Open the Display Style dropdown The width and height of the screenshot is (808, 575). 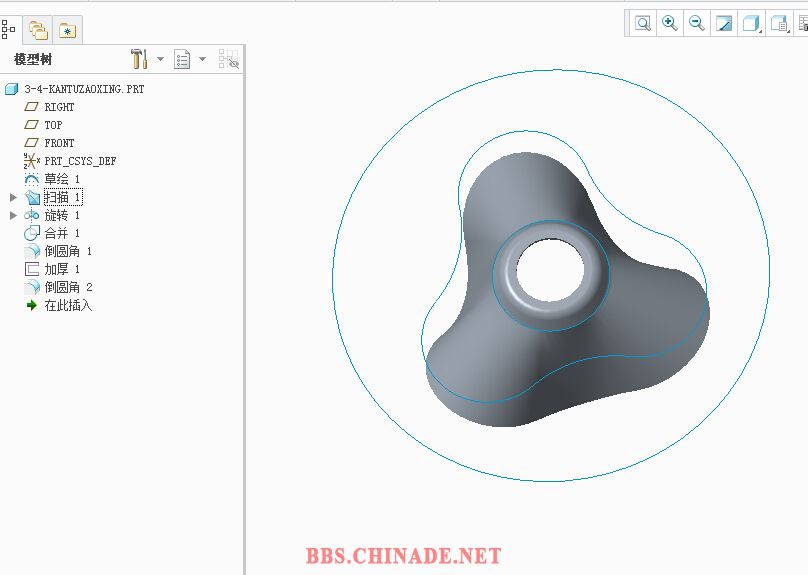751,24
